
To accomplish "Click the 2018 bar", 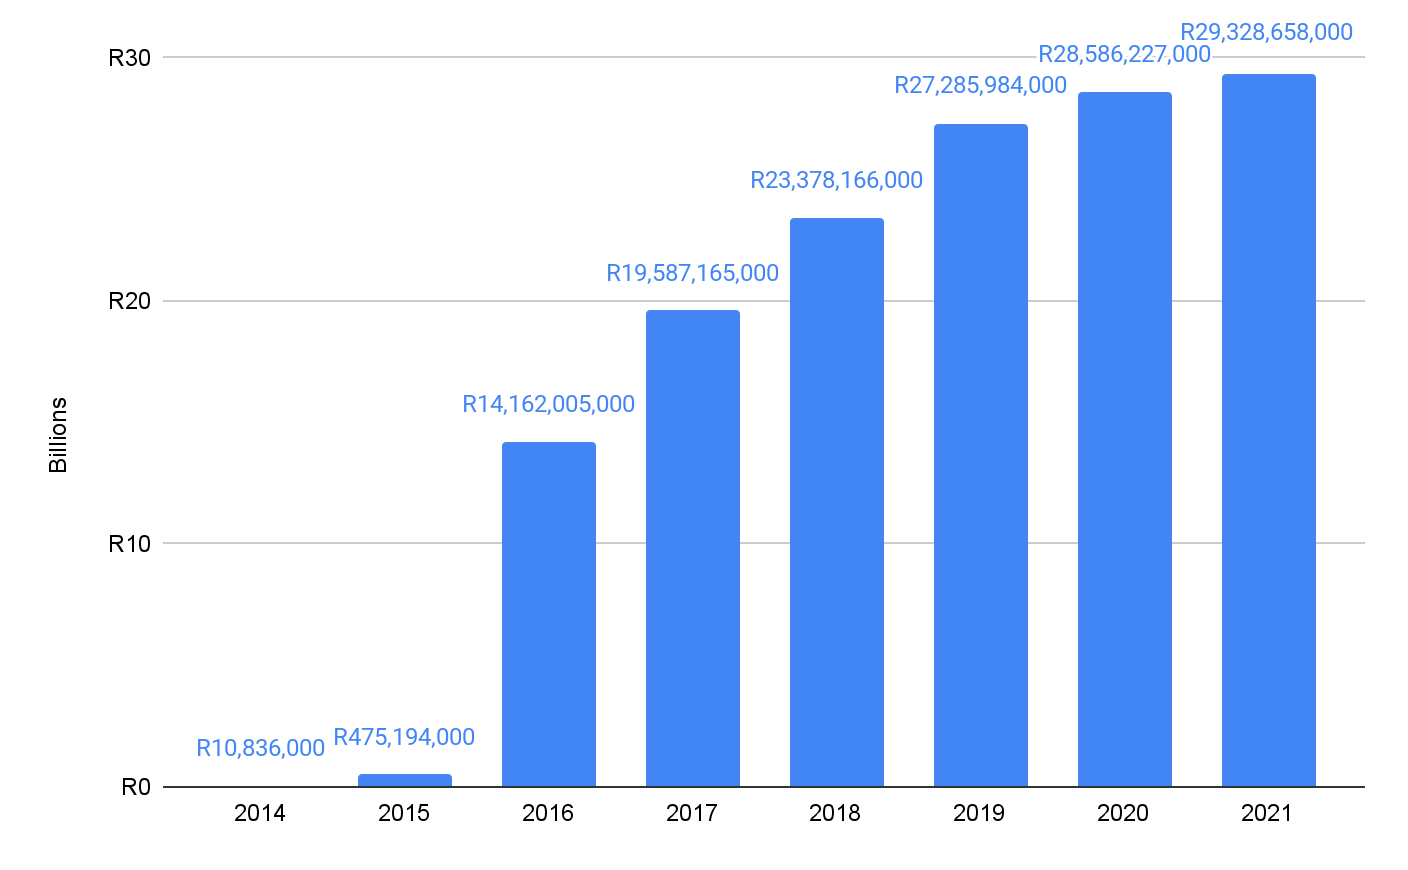I will 836,502.
